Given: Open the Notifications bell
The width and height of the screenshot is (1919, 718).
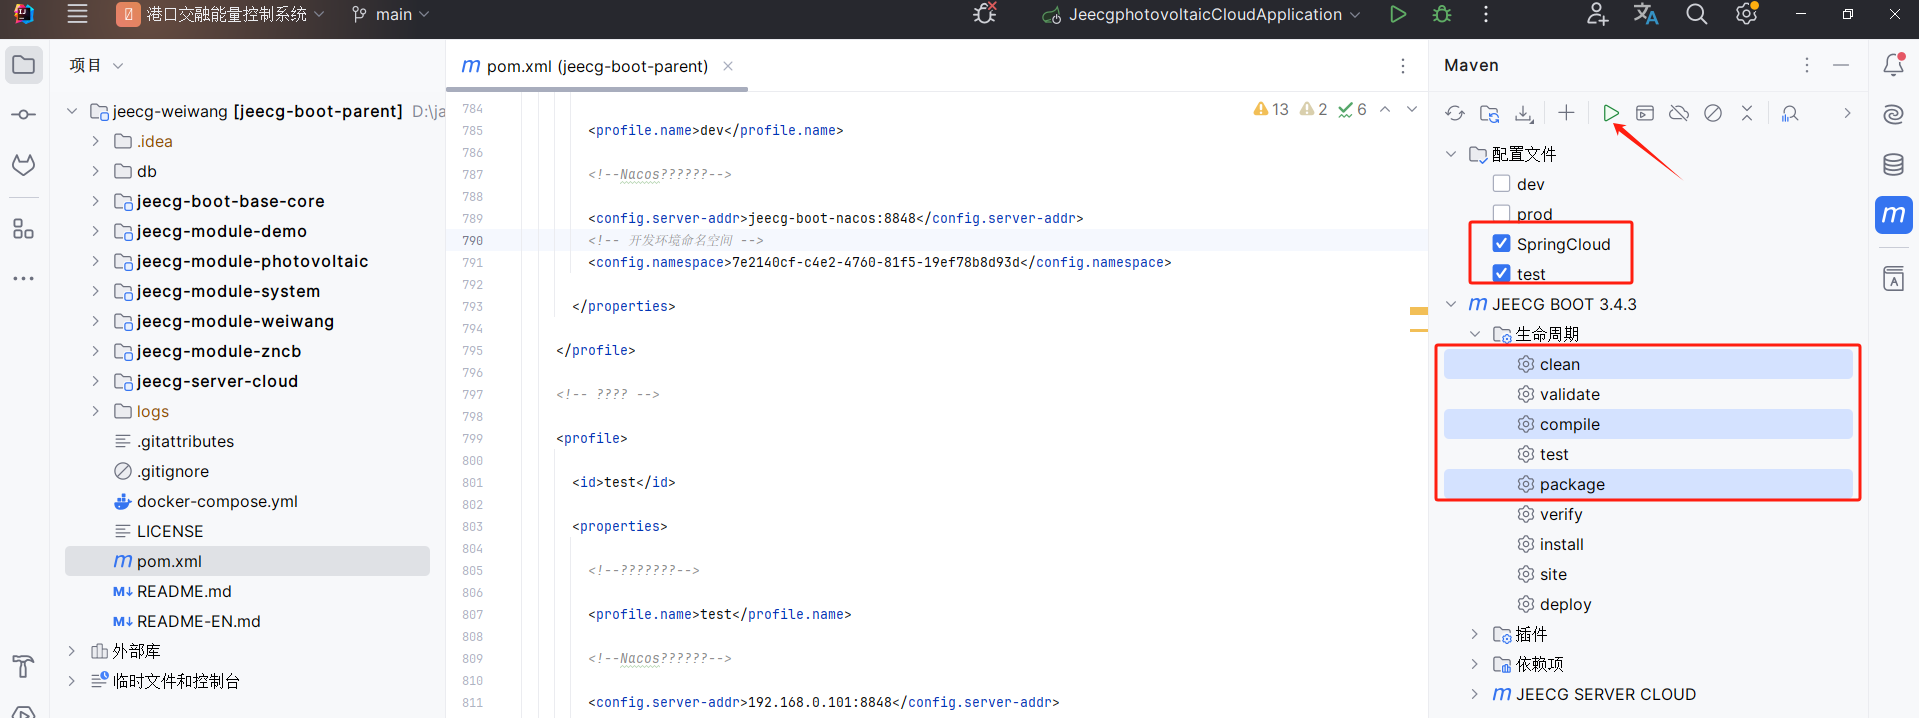Looking at the screenshot, I should (1893, 65).
